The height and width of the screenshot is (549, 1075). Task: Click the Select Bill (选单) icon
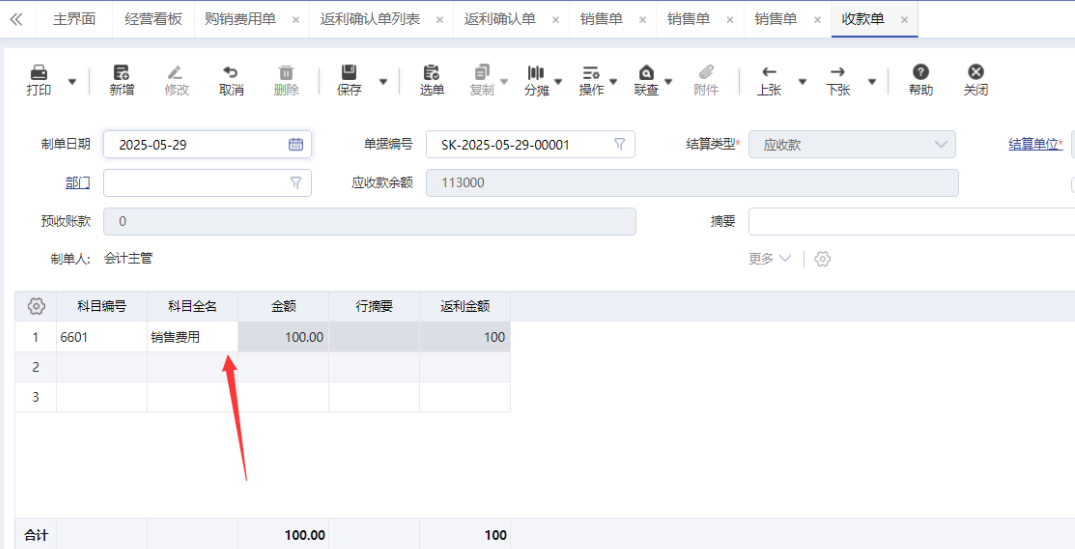point(431,73)
